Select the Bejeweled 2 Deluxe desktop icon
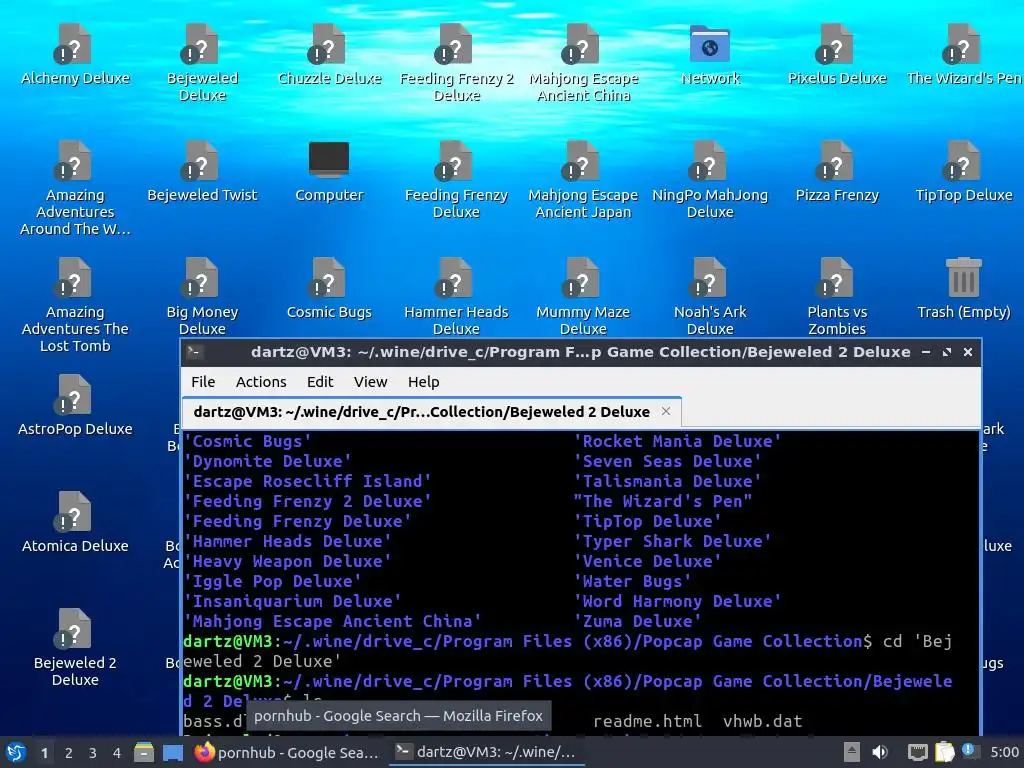The width and height of the screenshot is (1024, 768). [x=75, y=648]
